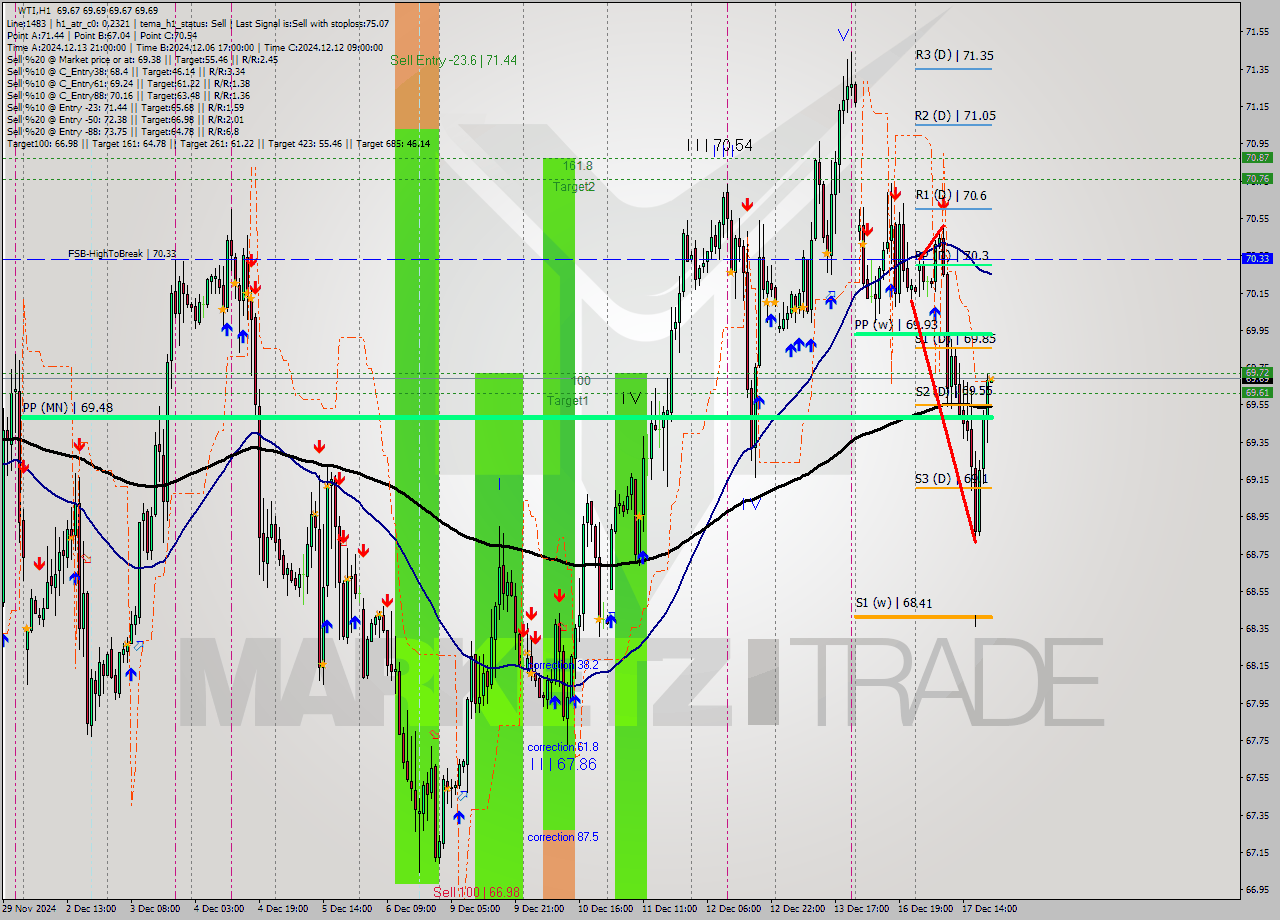Click the green 70.76 price tag
Viewport: 1280px width, 920px height.
pyautogui.click(x=1257, y=179)
